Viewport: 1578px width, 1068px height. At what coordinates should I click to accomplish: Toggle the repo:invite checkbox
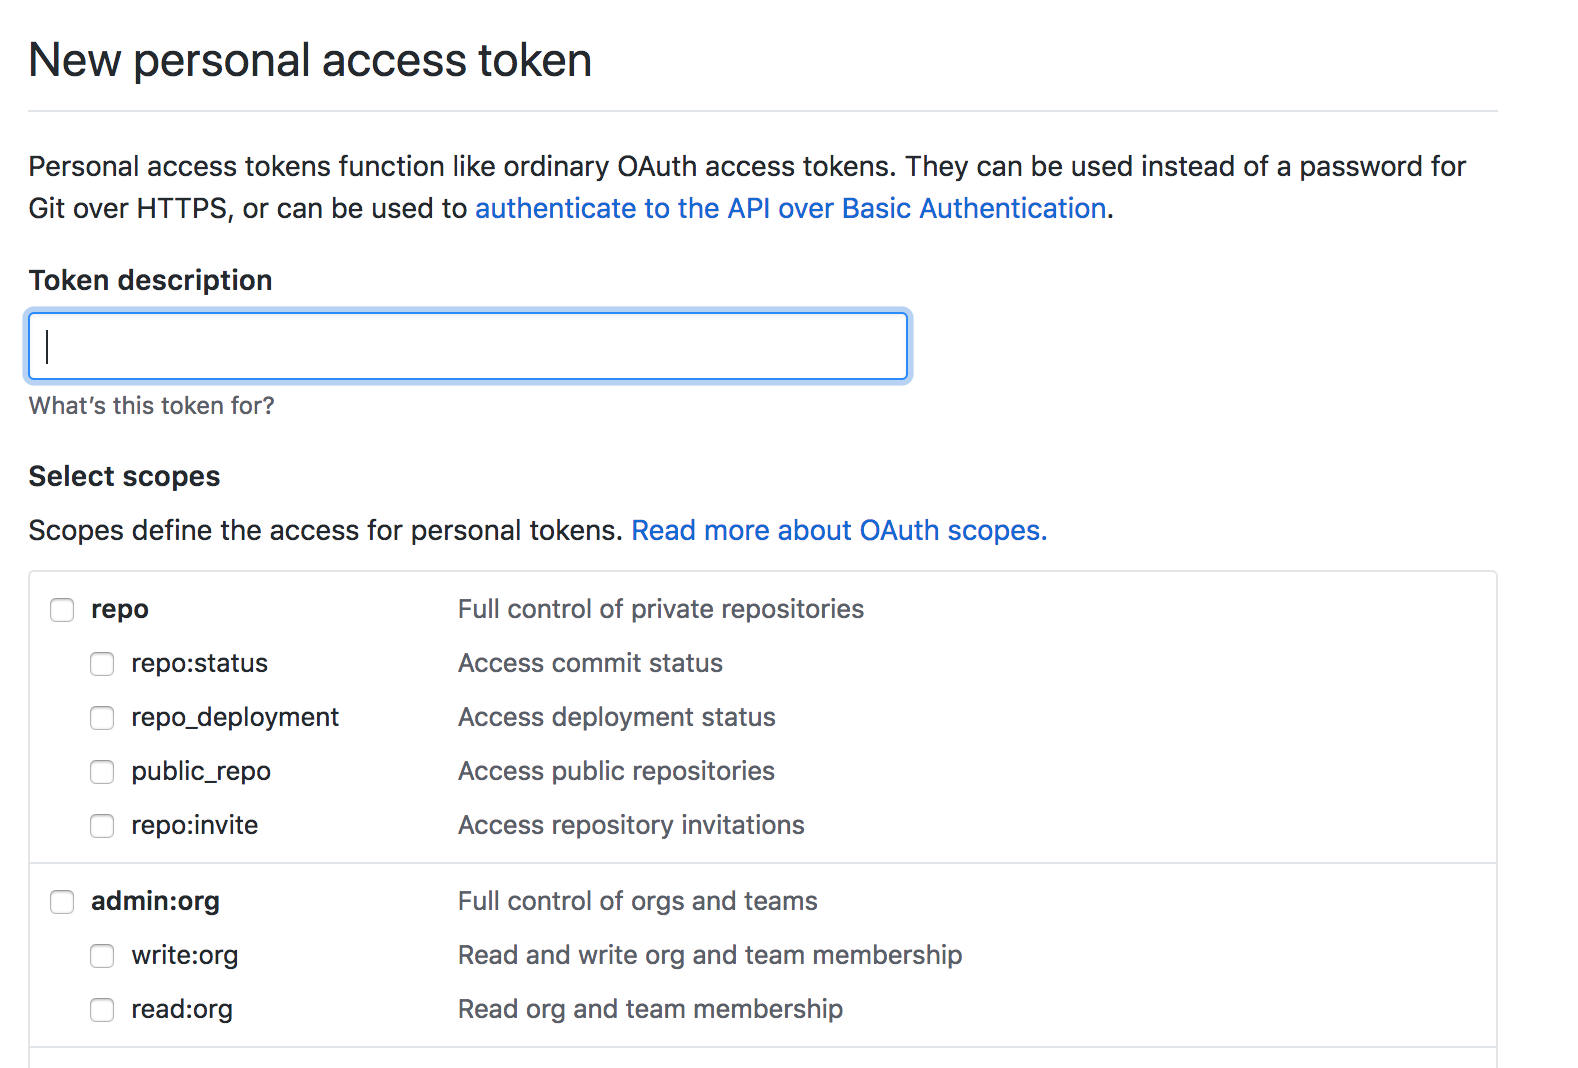102,826
